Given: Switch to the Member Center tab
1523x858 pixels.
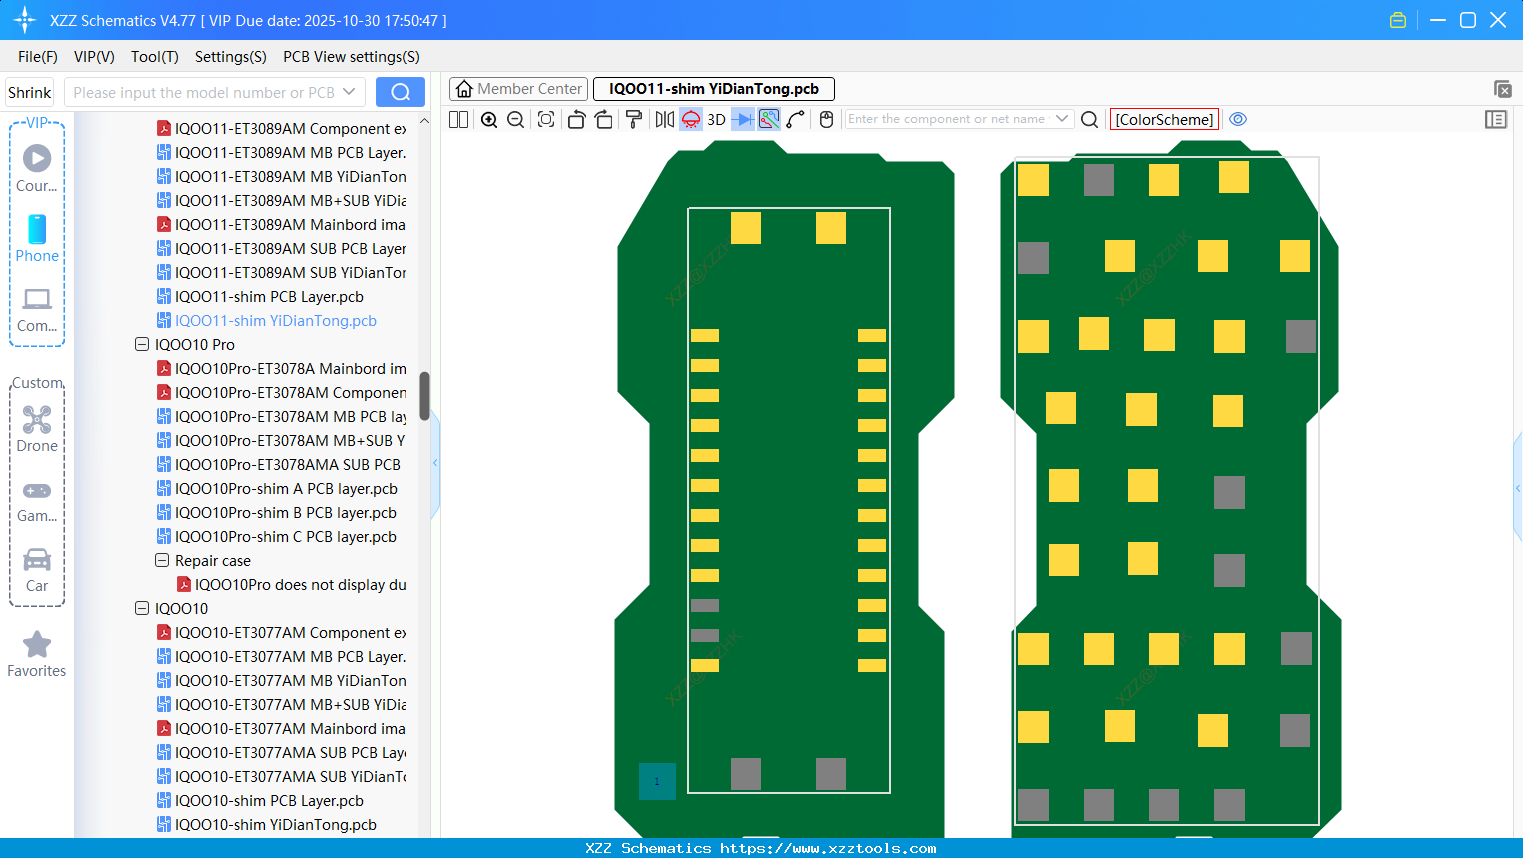Looking at the screenshot, I should point(519,89).
